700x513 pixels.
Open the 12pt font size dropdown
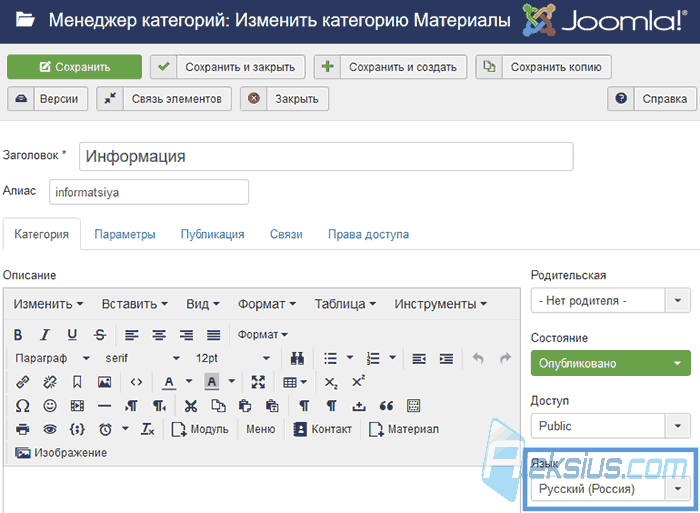tap(233, 358)
